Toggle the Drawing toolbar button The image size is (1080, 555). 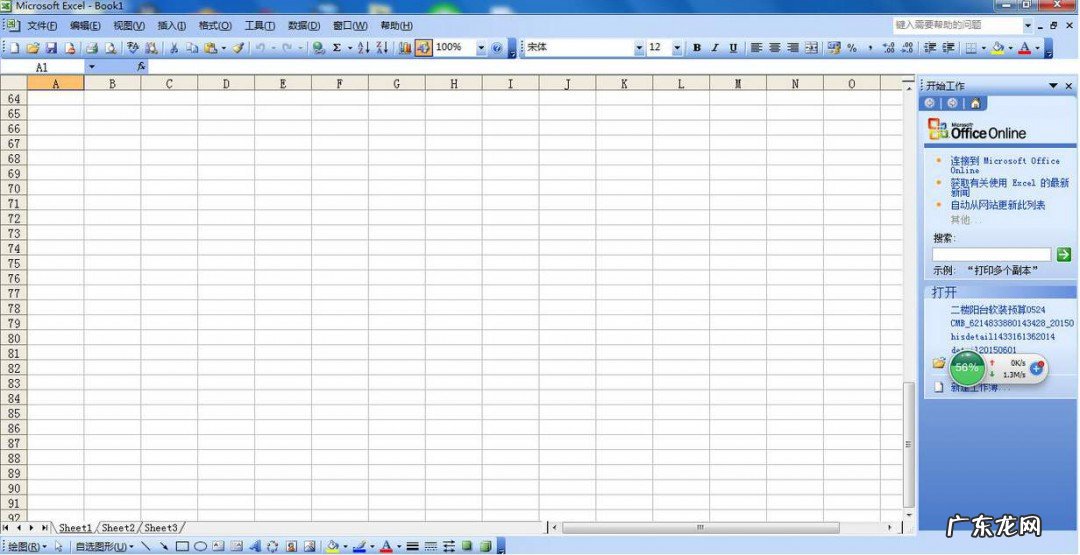[423, 48]
